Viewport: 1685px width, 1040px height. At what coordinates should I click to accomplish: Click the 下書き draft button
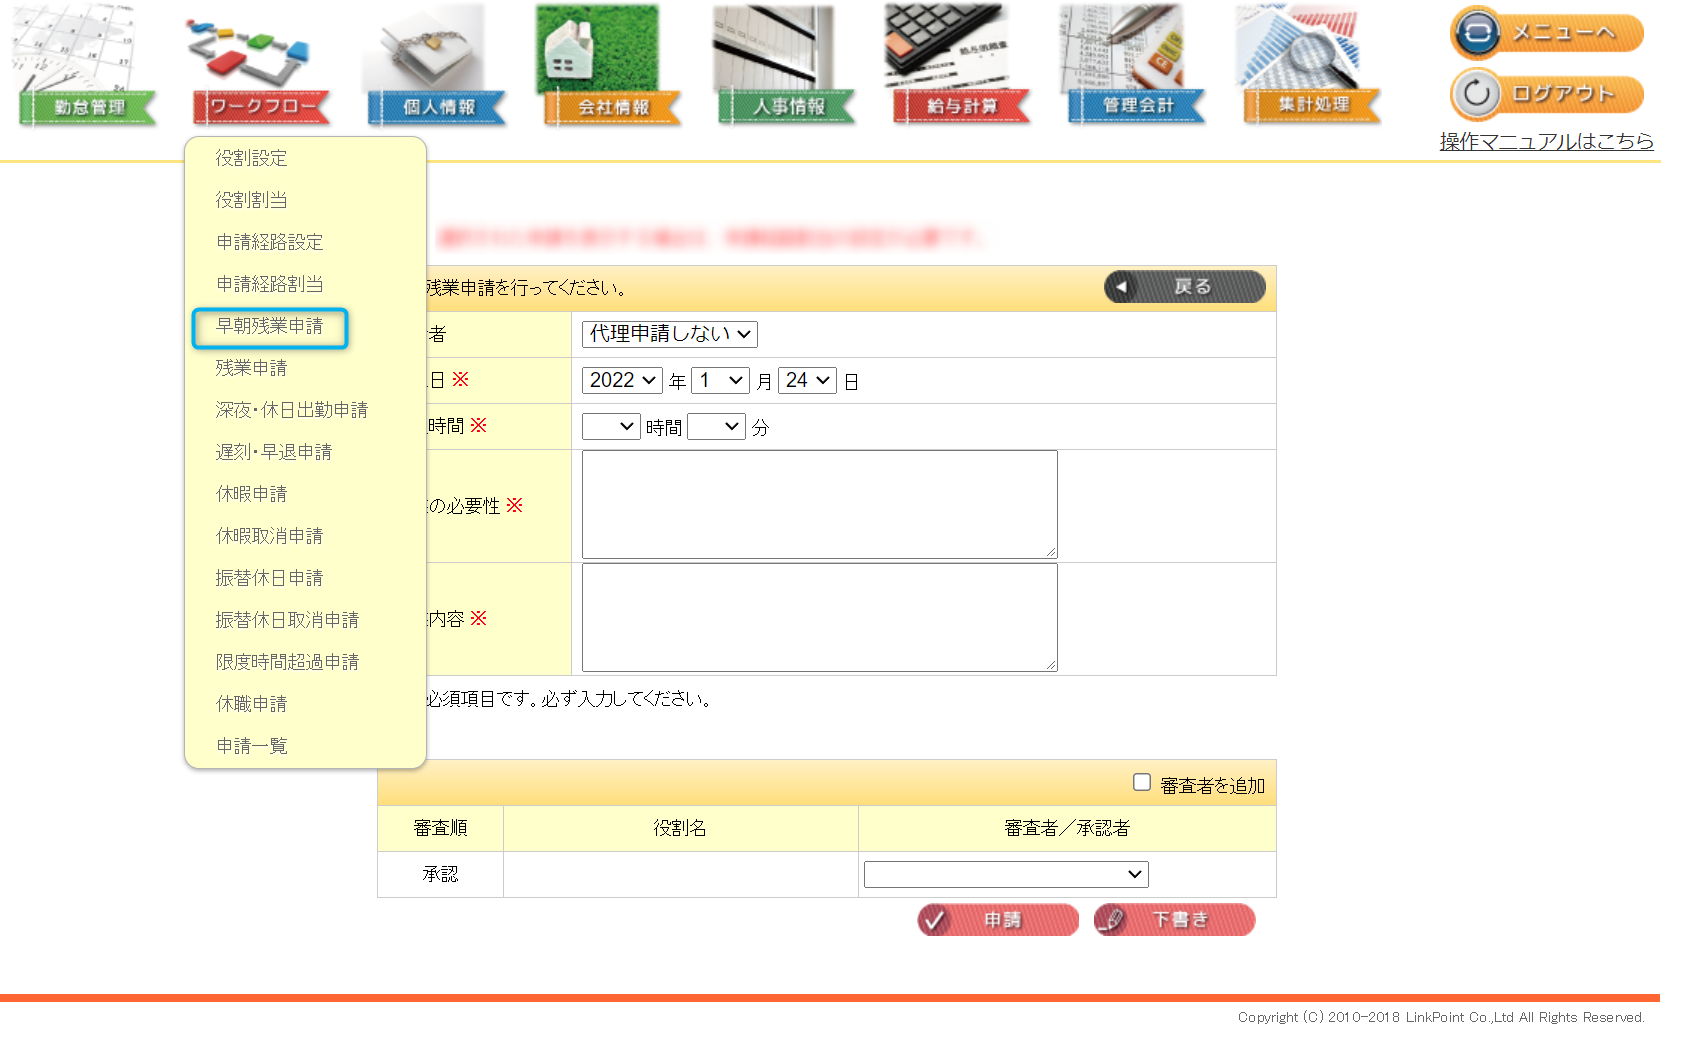(1174, 920)
